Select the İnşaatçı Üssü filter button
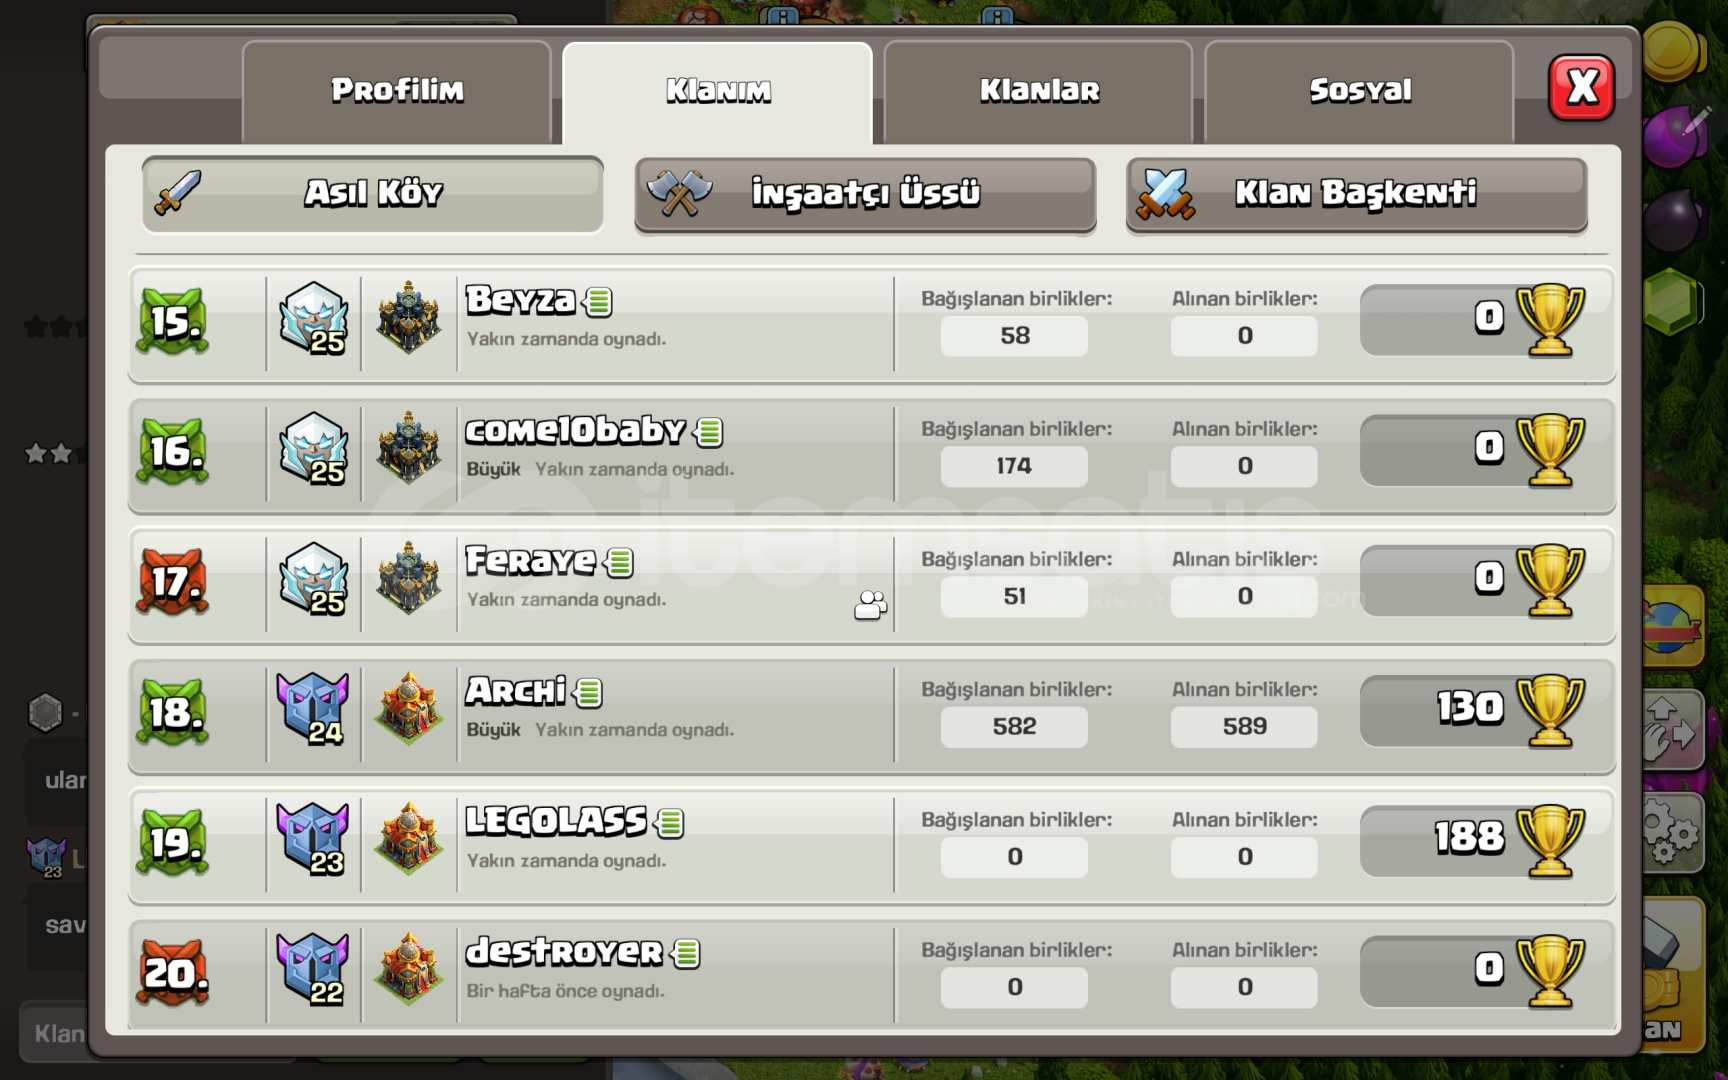 tap(865, 194)
